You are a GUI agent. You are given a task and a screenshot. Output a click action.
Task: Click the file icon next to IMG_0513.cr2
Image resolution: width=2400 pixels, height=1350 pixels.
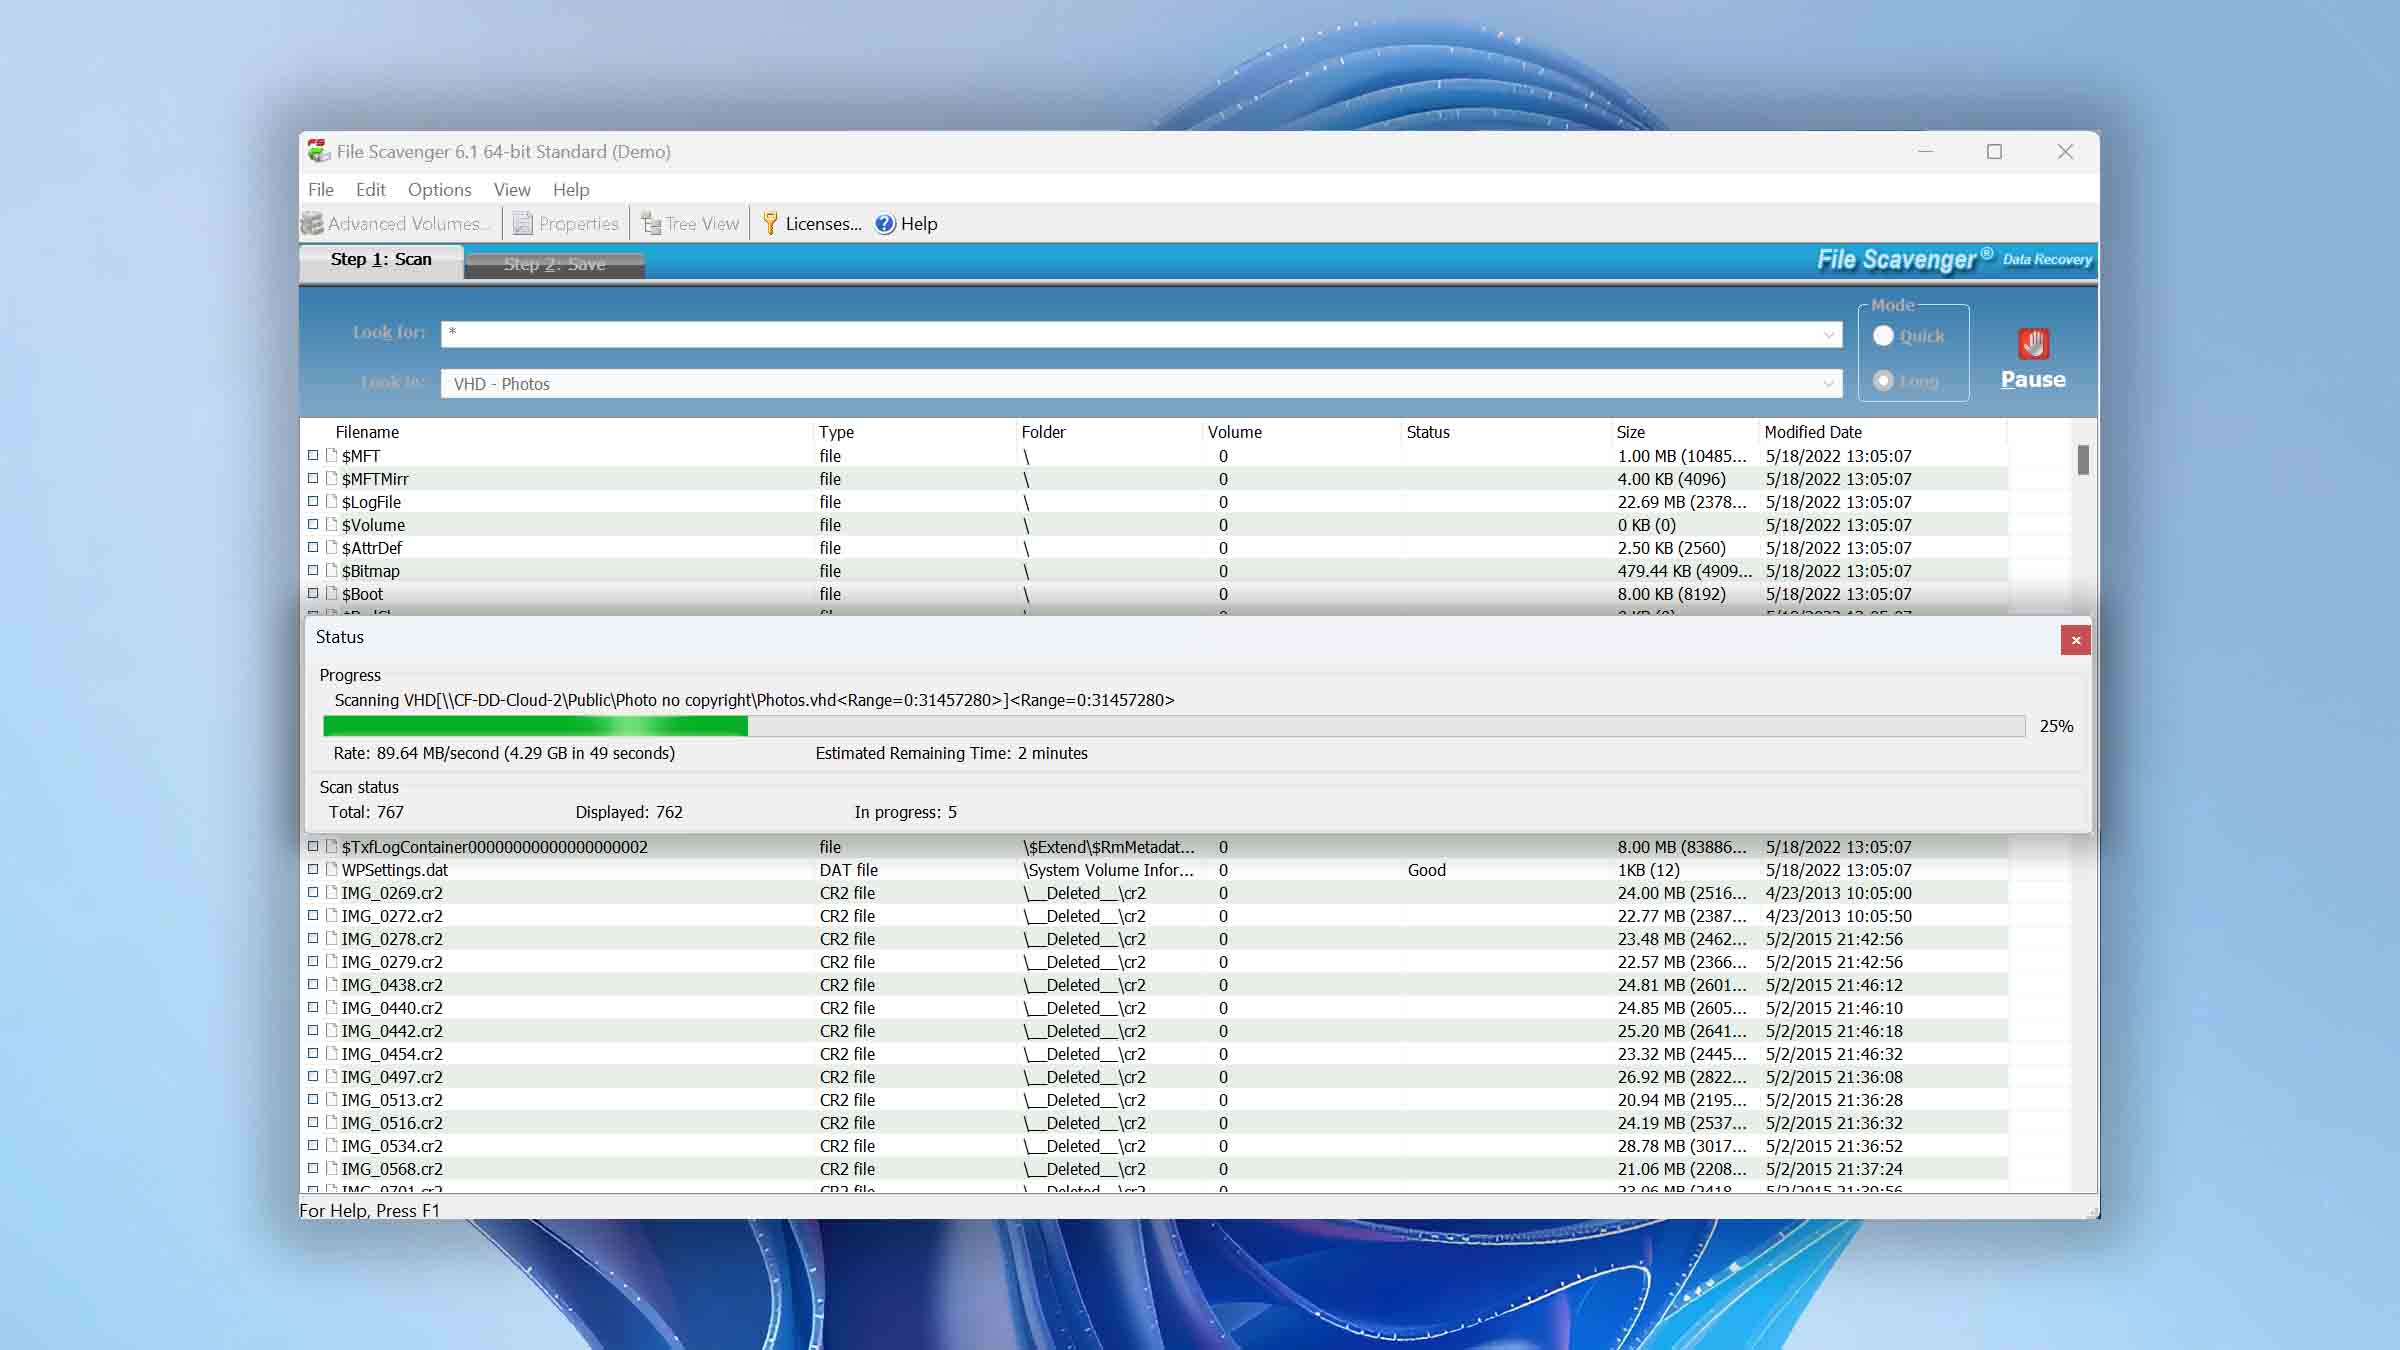point(331,1100)
